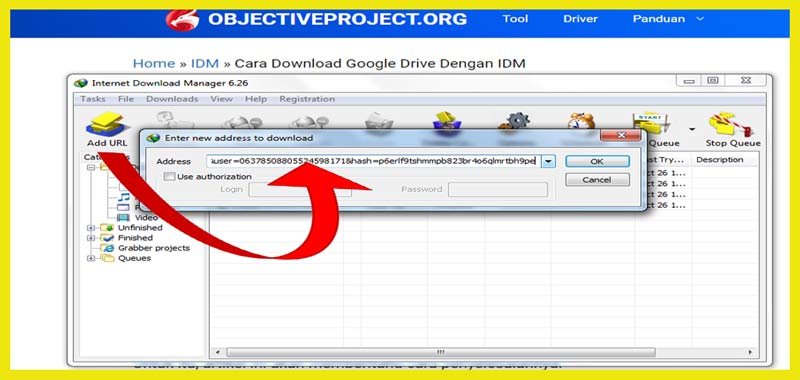Click OK in the address dialog
Image resolution: width=800 pixels, height=380 pixels.
[x=597, y=162]
